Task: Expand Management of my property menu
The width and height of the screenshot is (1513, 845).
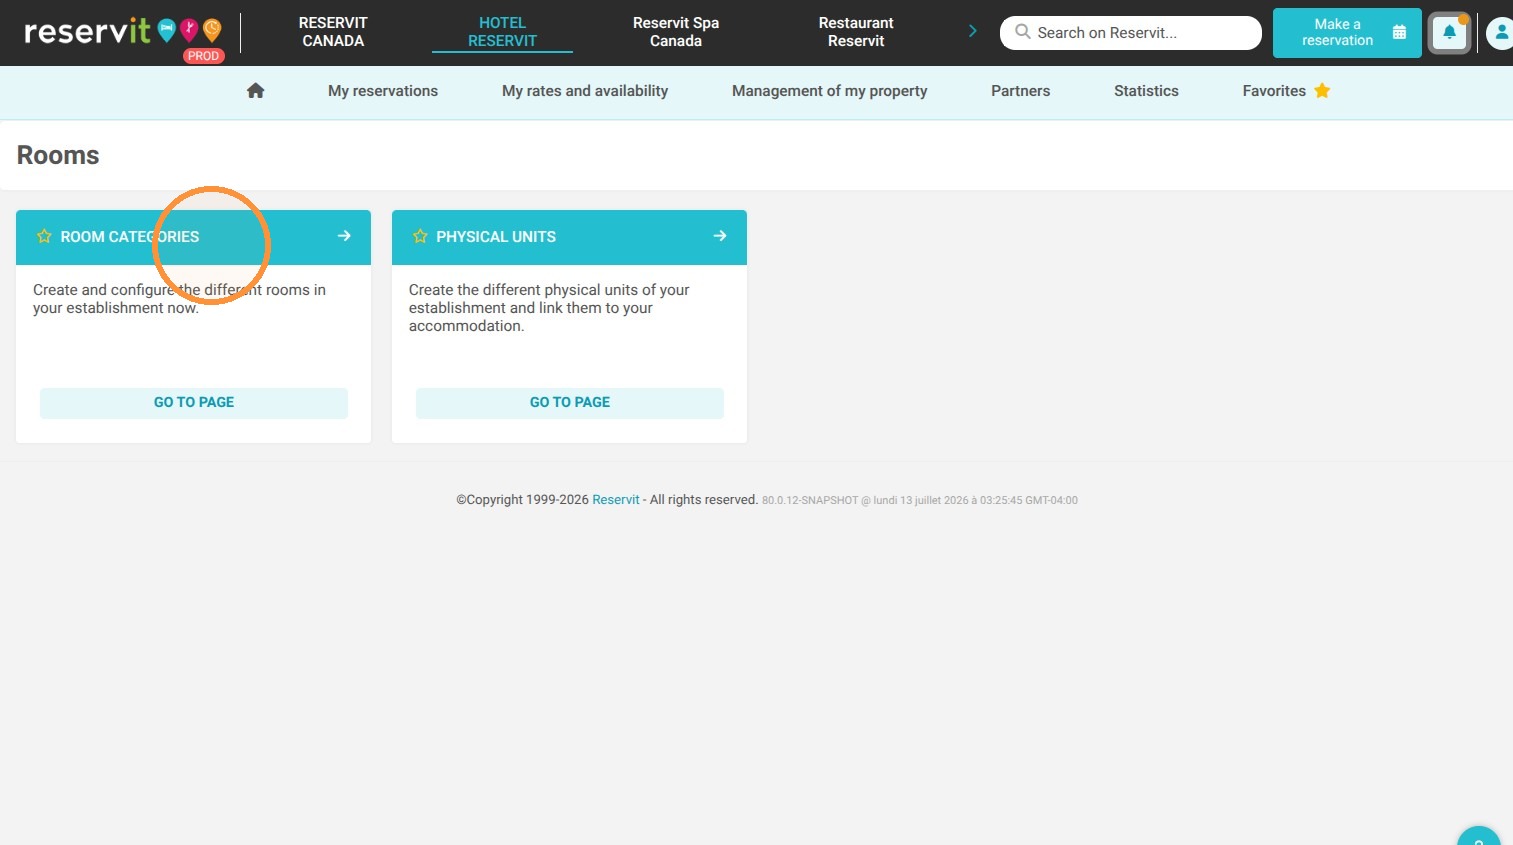Action: click(x=830, y=91)
